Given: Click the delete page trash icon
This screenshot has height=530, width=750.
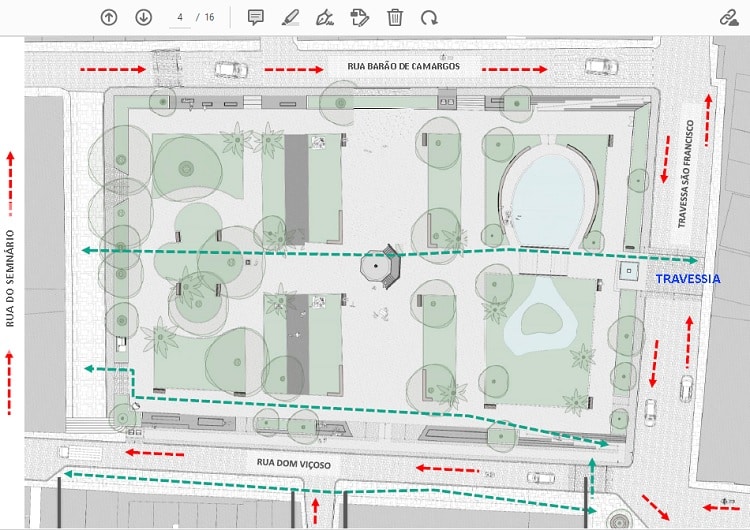Looking at the screenshot, I should coord(395,17).
